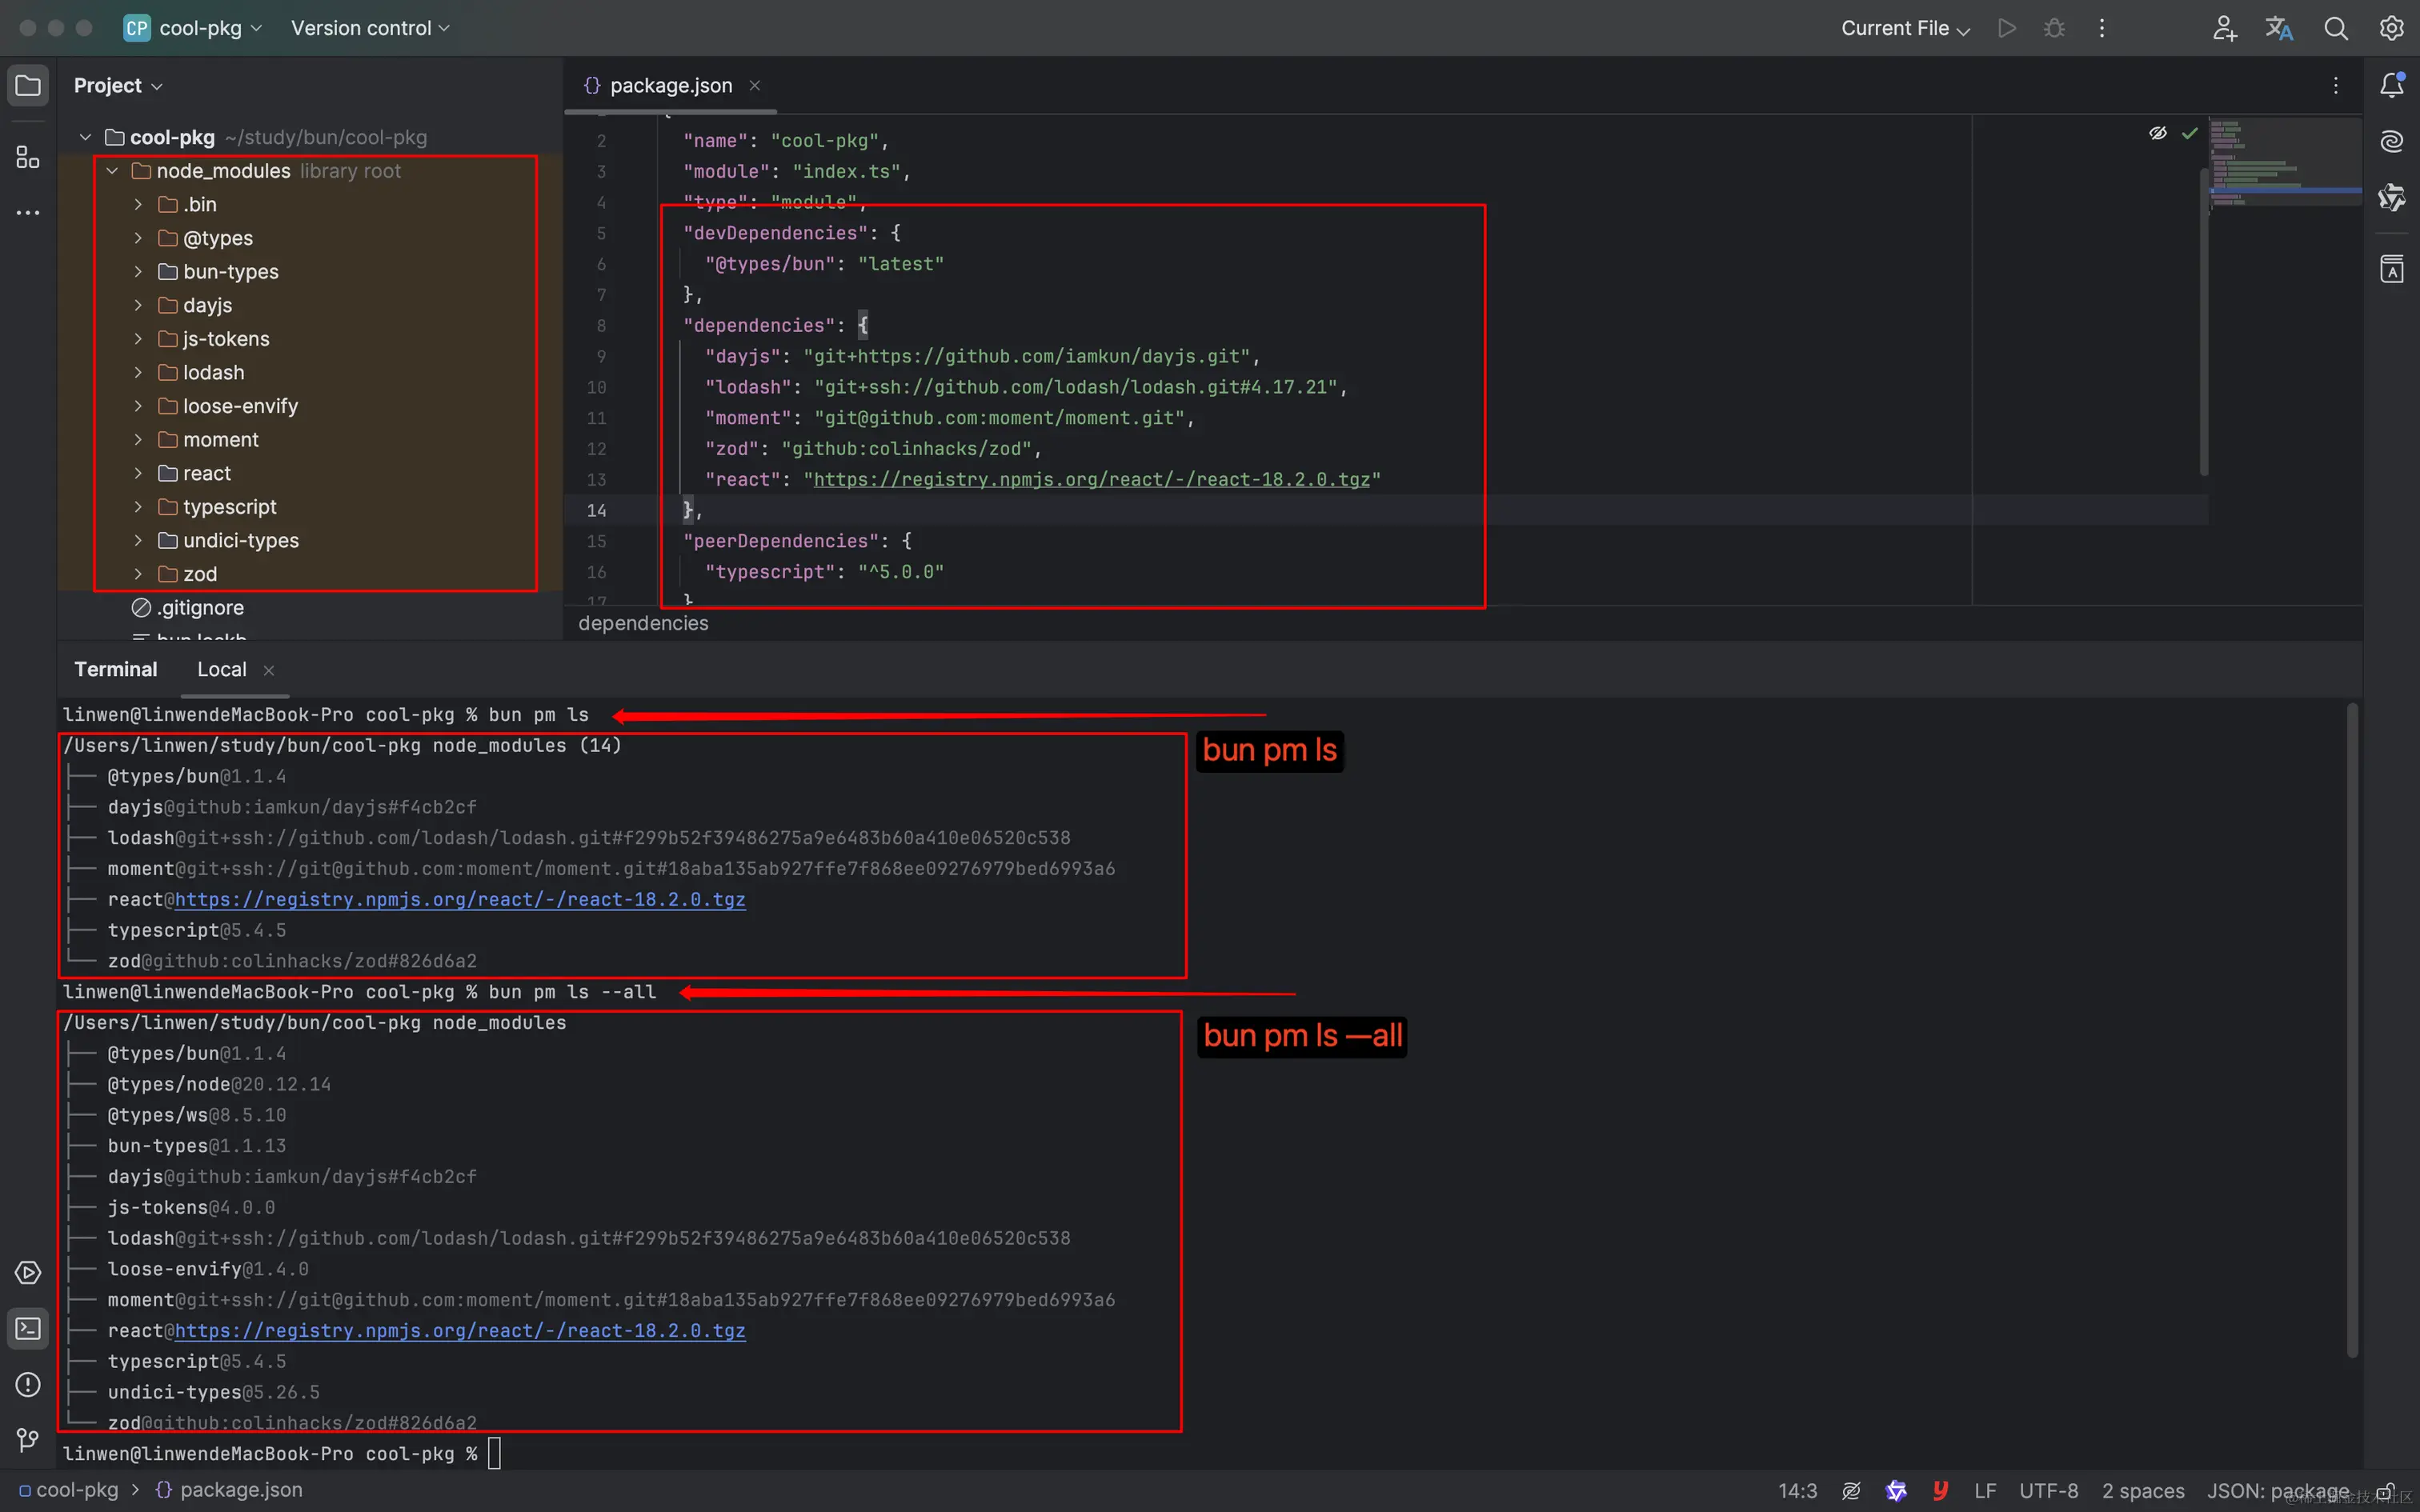
Task: Open the Problems tool window icon
Action: 28,1384
